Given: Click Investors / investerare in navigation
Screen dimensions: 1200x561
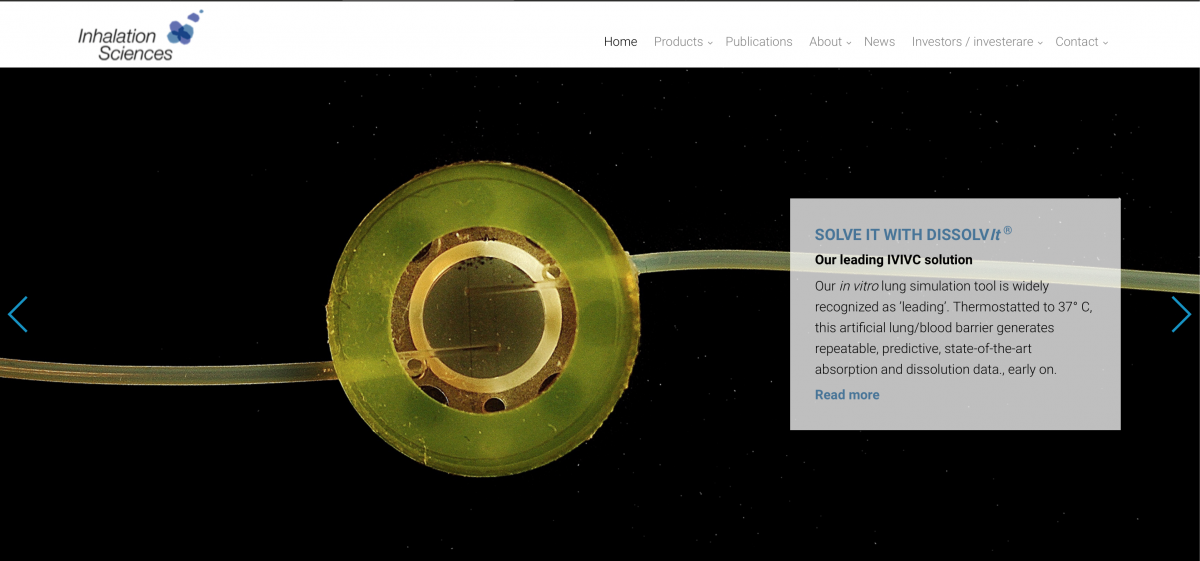Looking at the screenshot, I should (972, 42).
